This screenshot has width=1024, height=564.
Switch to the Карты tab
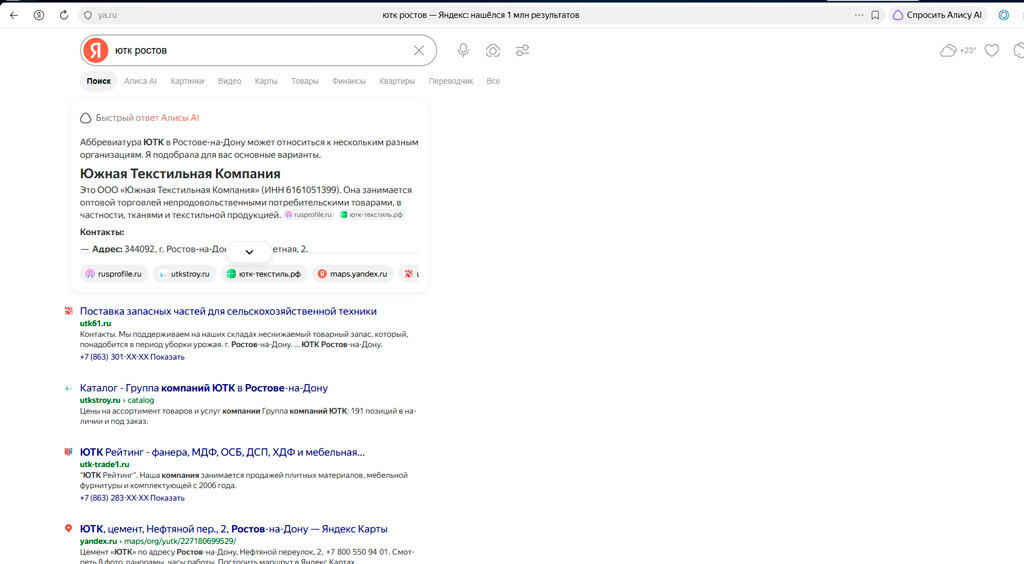[266, 81]
